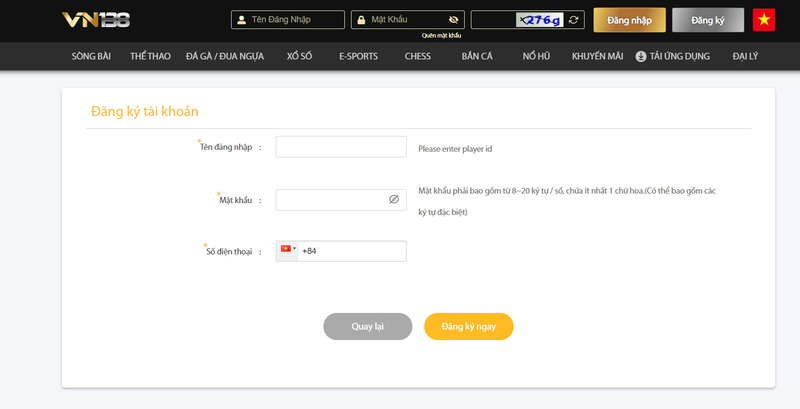Viewport: 800px width, 409px height.
Task: Focus the Tên đăng nhập registration field
Action: click(341, 148)
